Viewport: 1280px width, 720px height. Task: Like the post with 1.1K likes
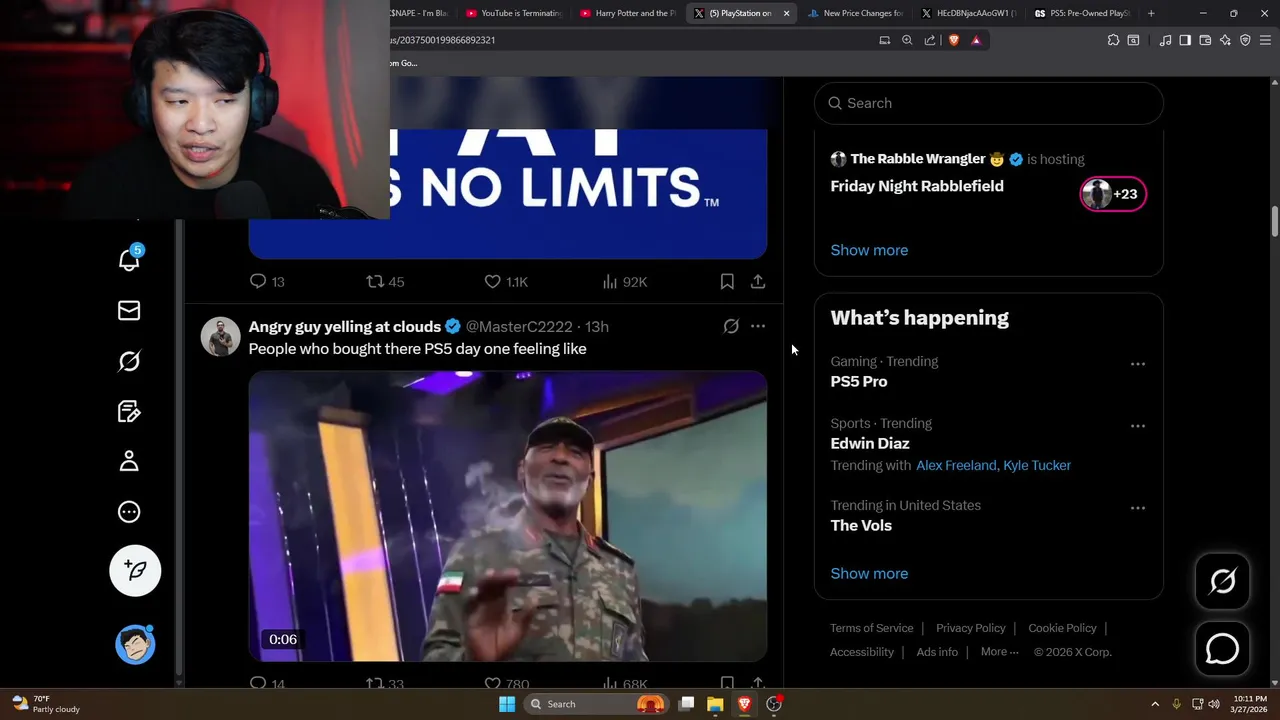point(506,282)
